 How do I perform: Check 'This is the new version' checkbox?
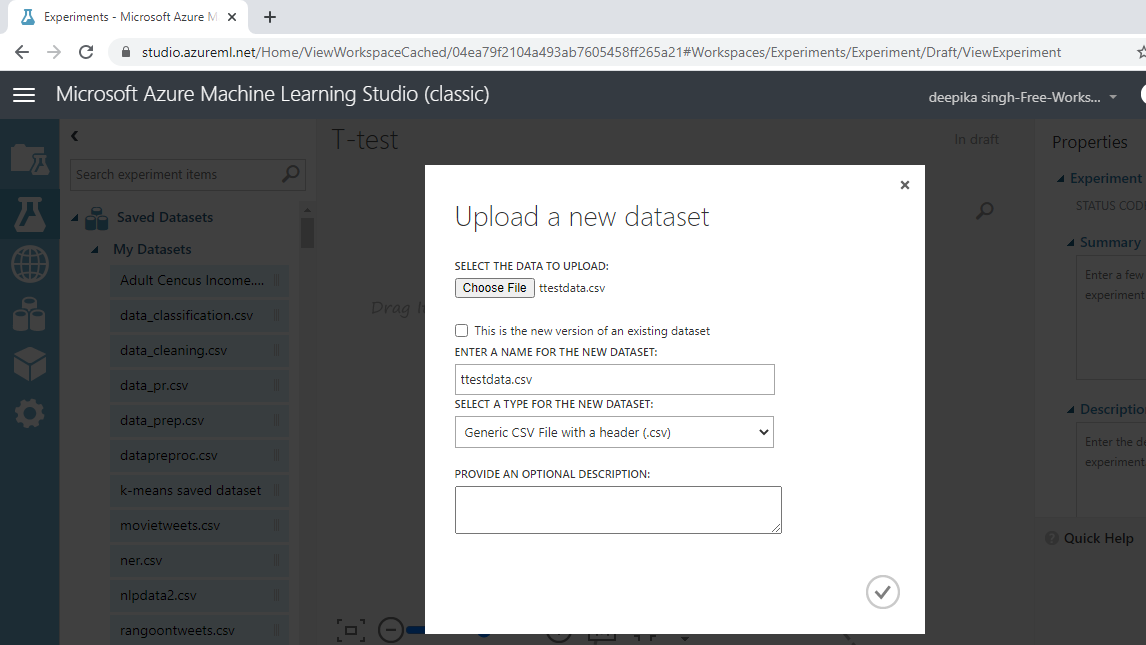[x=461, y=331]
